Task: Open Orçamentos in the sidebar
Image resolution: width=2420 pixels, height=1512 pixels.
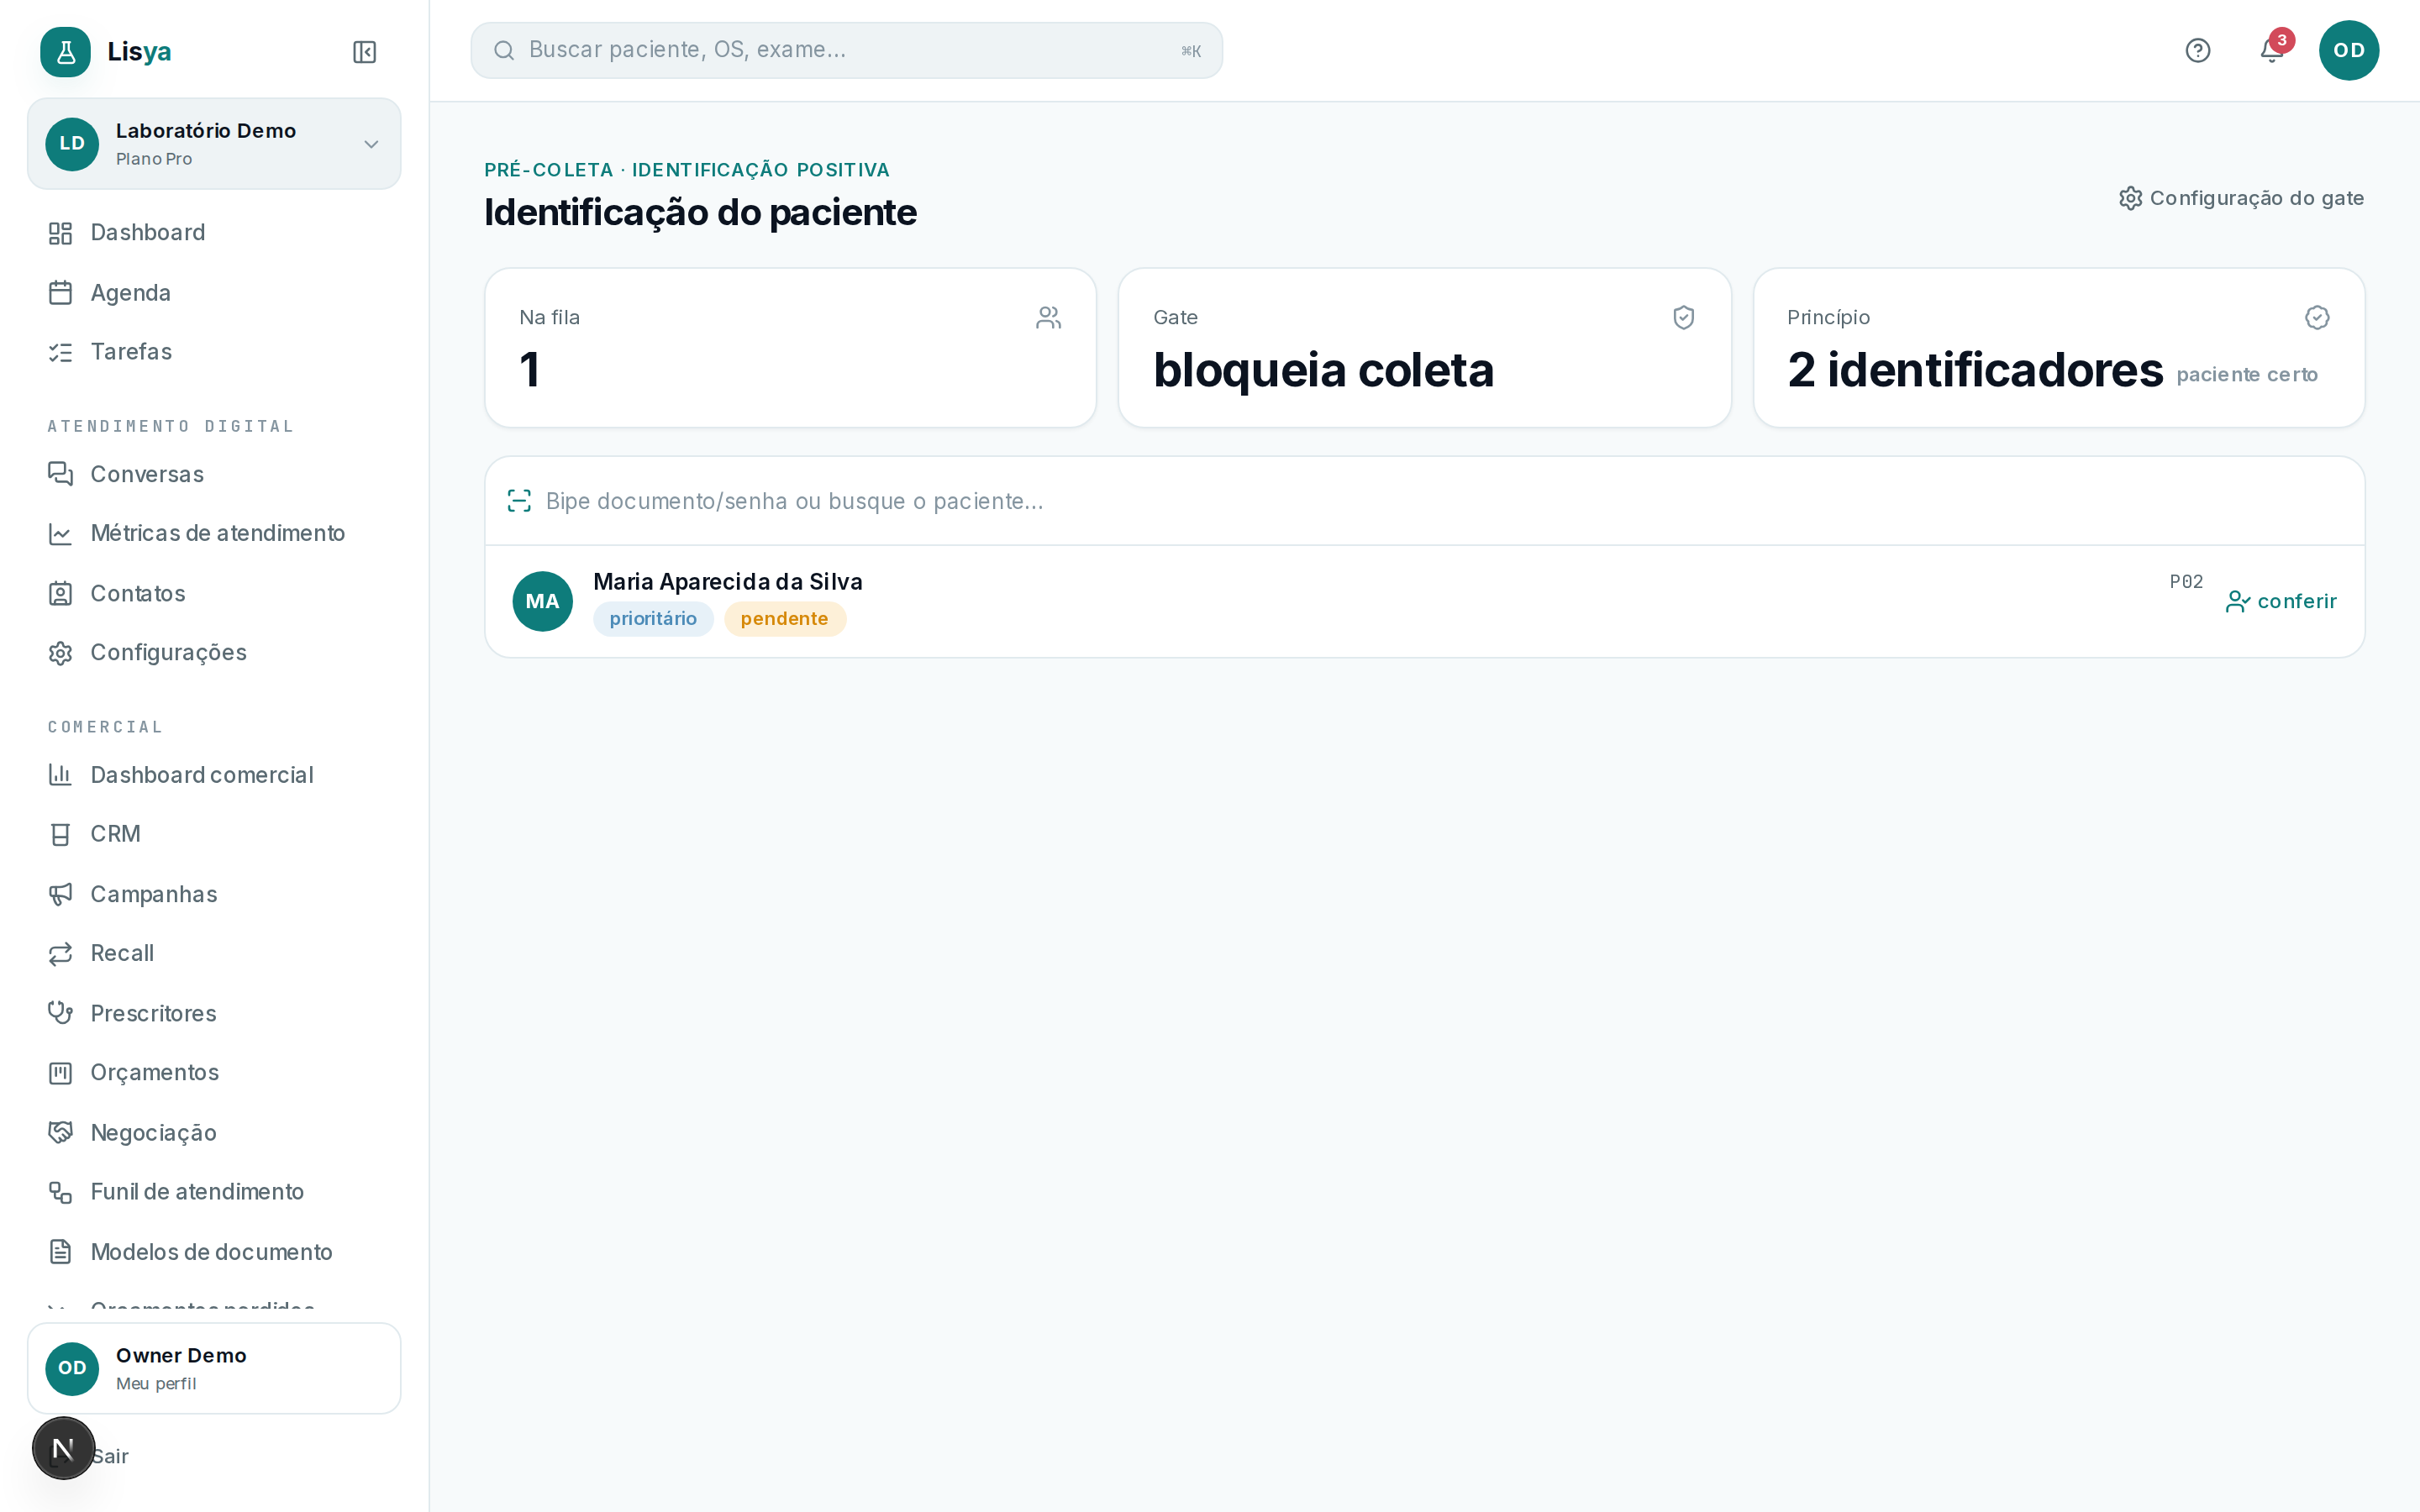Action: 214,1073
